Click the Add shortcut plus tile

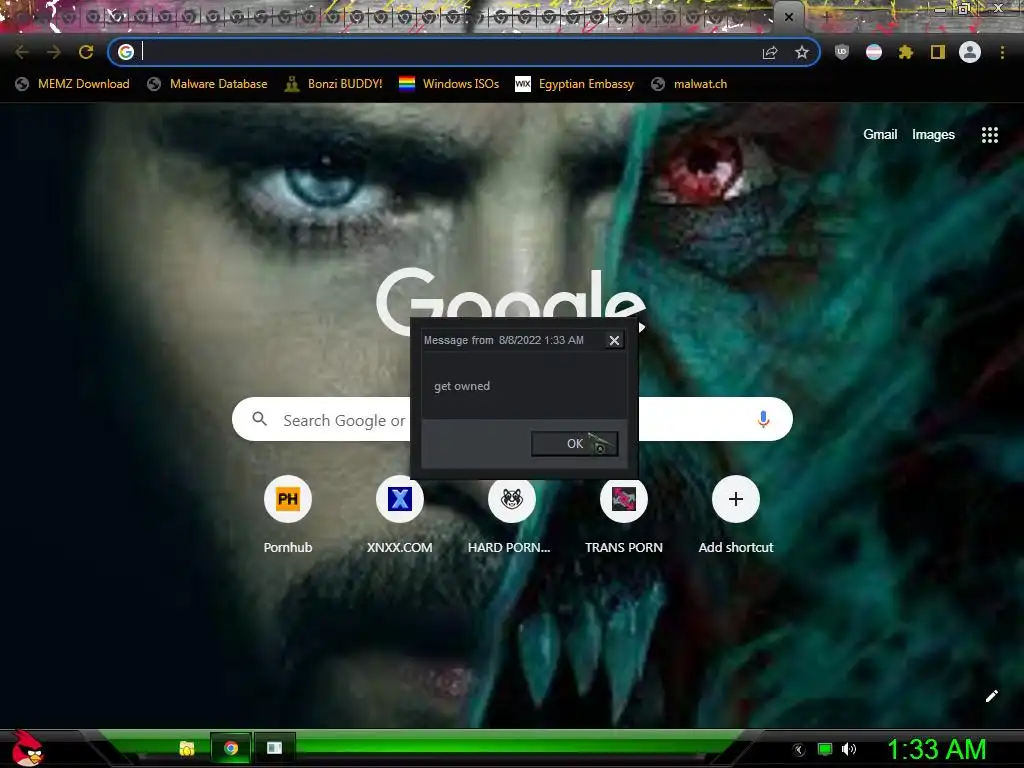(735, 499)
